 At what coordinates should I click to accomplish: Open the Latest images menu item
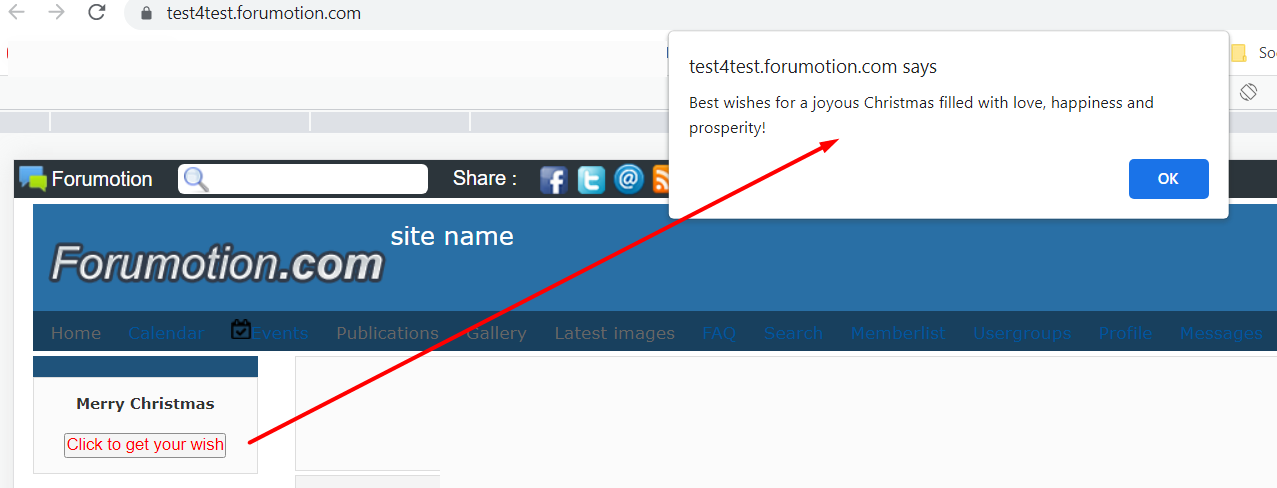coord(615,334)
